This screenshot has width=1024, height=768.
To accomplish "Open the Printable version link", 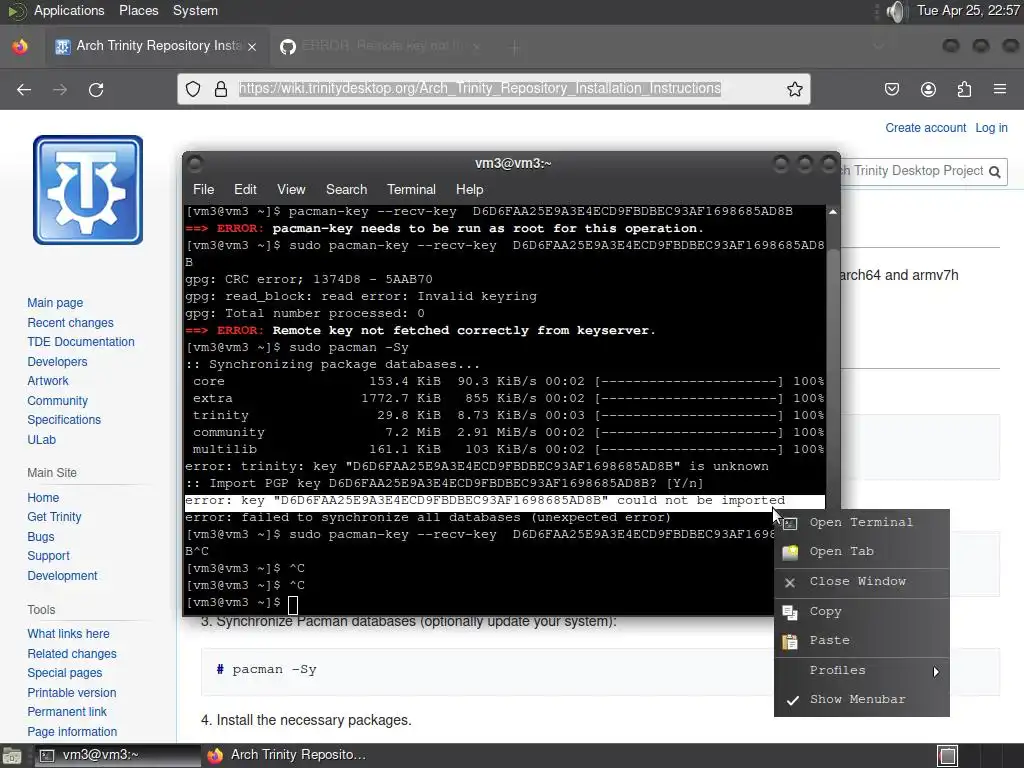I will point(71,693).
